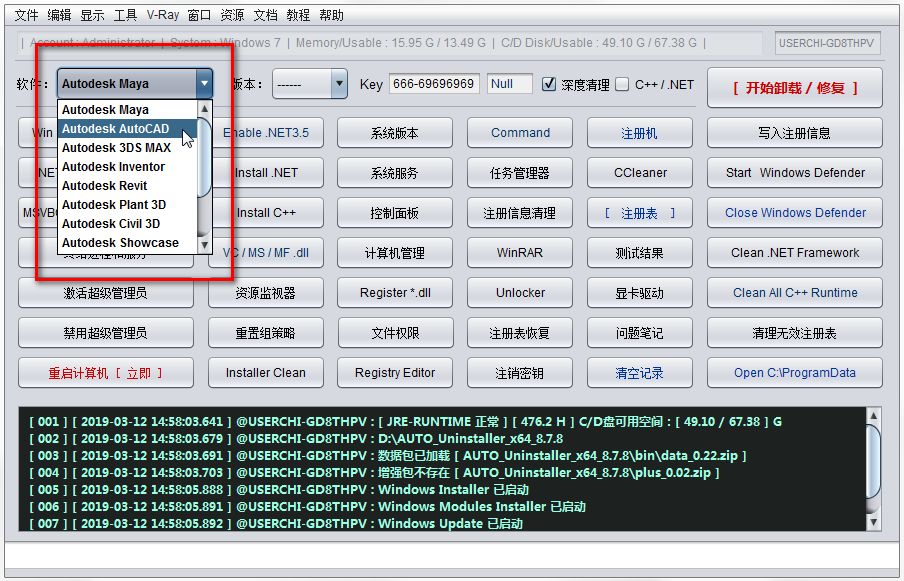This screenshot has width=904, height=581.
Task: Choose Autodesk Showcase from the list
Action: point(127,243)
